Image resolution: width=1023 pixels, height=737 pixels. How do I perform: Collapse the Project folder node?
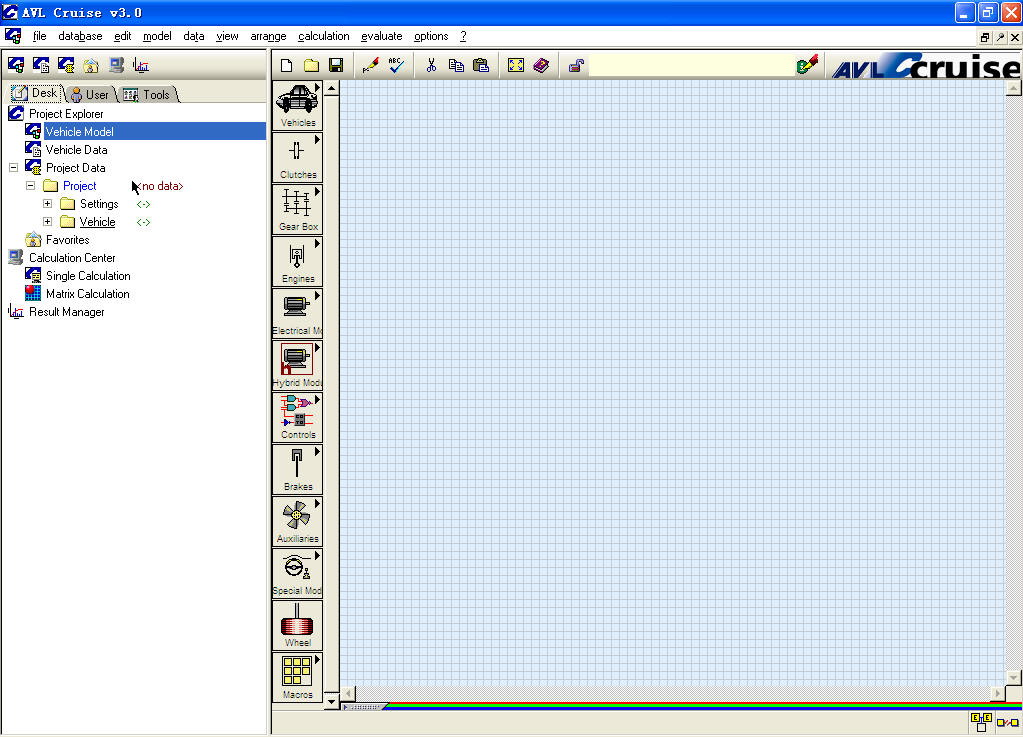[x=30, y=186]
